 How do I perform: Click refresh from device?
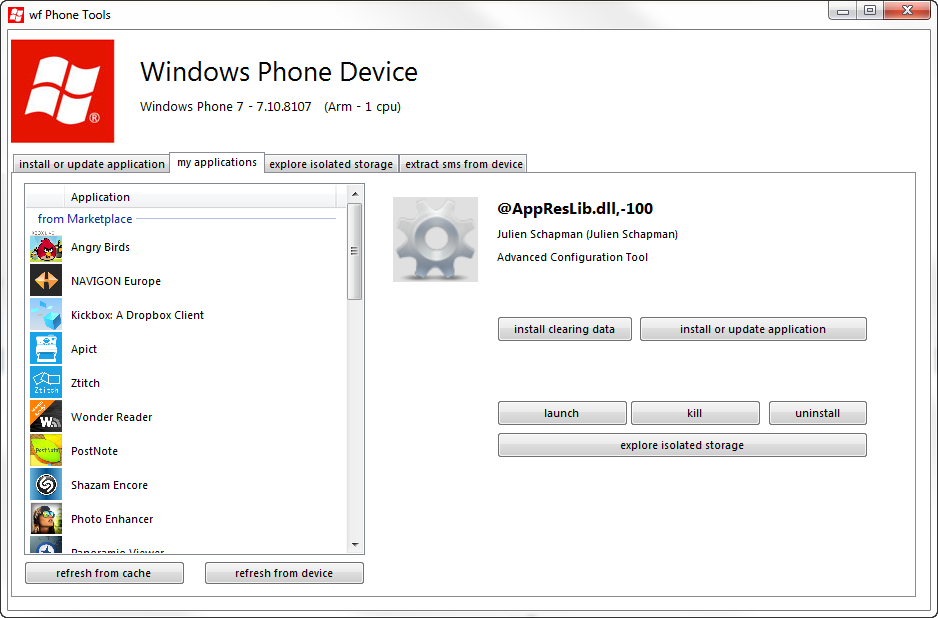(284, 572)
